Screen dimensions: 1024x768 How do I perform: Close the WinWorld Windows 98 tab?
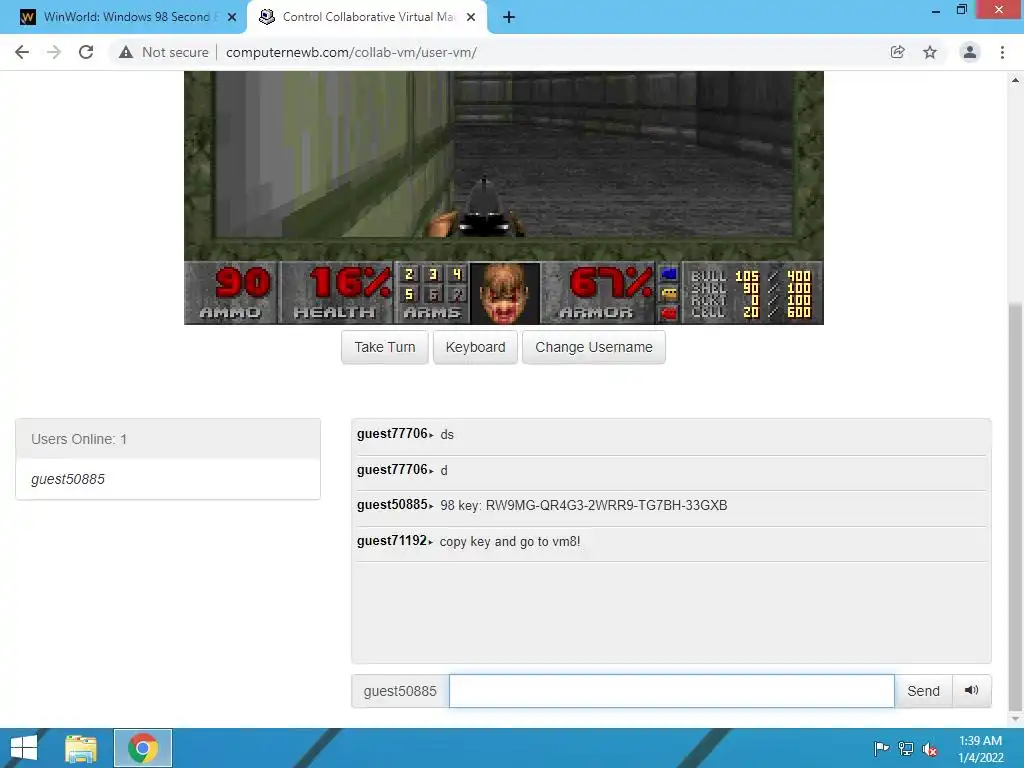pos(232,18)
